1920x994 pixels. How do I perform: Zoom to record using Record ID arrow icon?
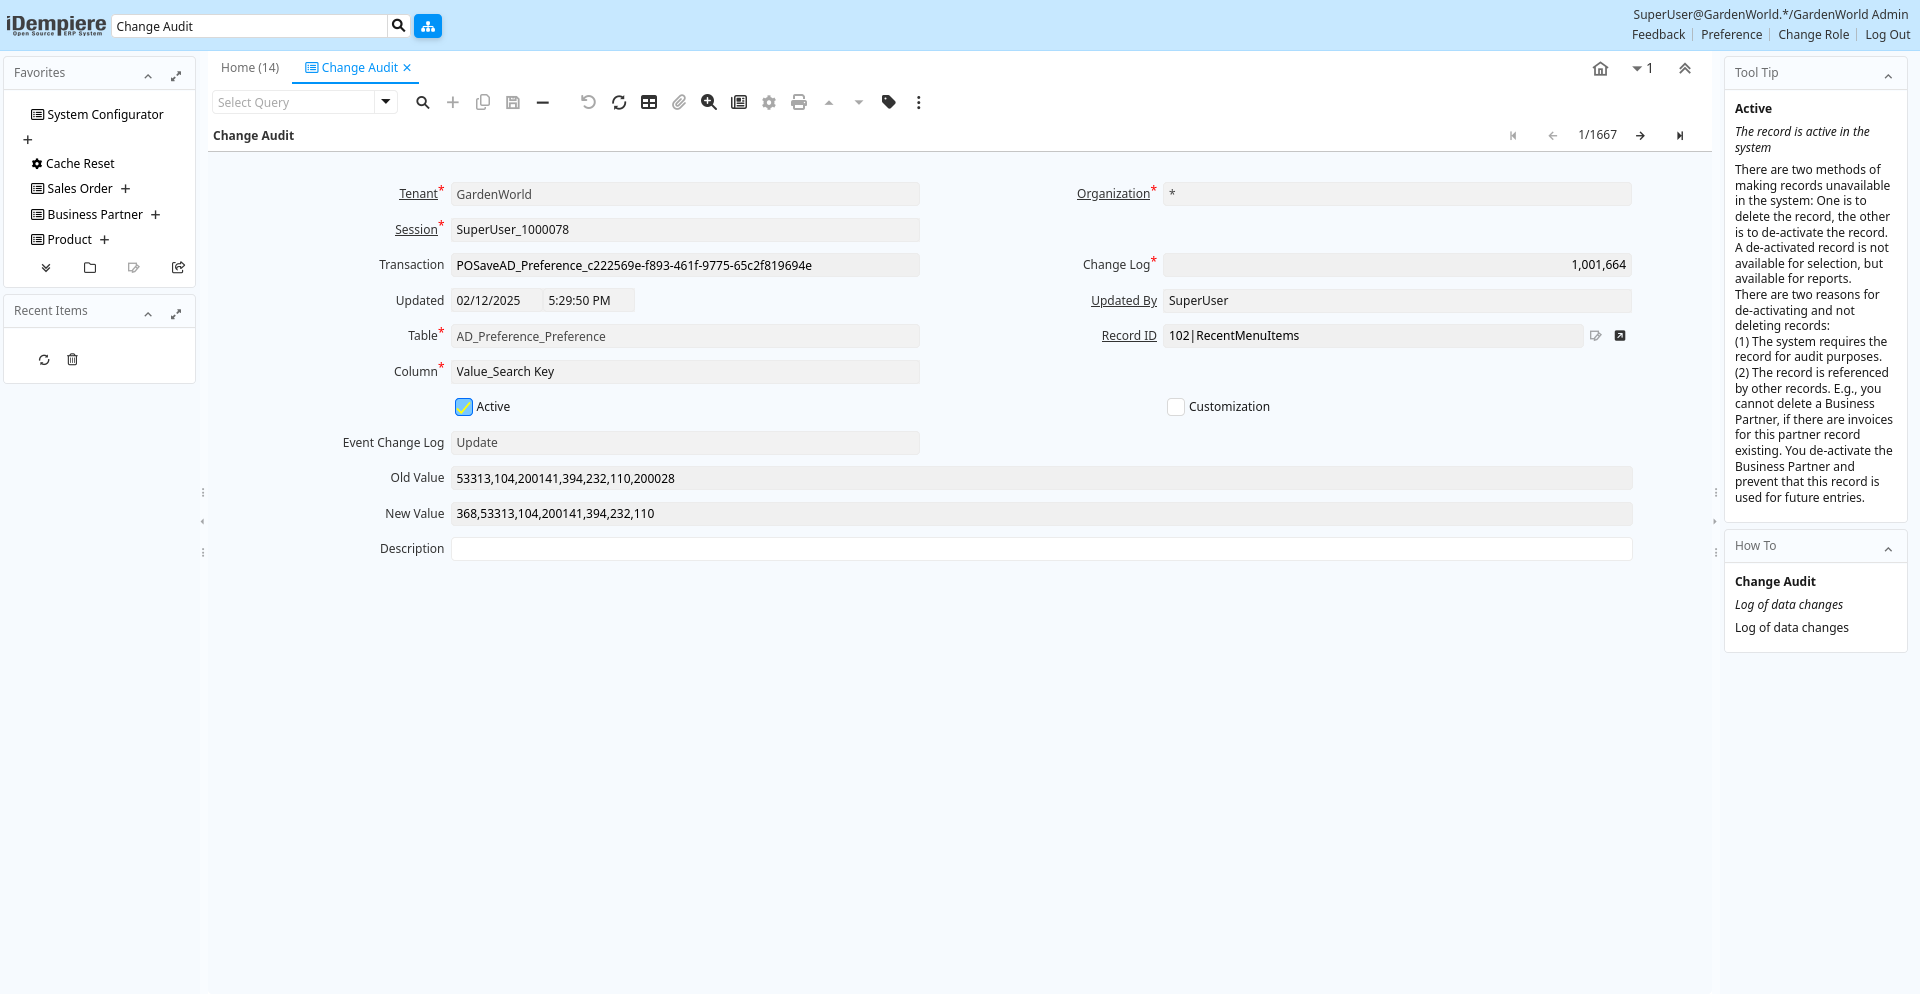pyautogui.click(x=1620, y=336)
